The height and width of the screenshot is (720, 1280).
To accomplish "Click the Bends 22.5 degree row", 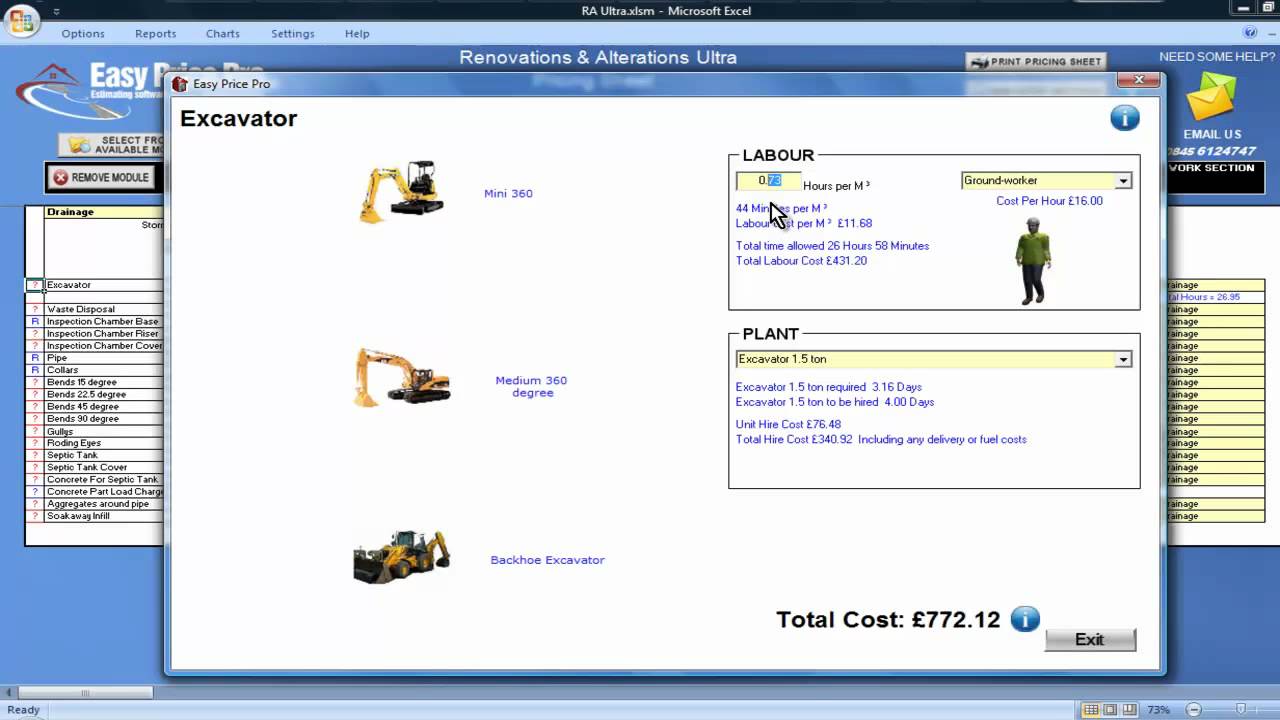I will tap(104, 394).
